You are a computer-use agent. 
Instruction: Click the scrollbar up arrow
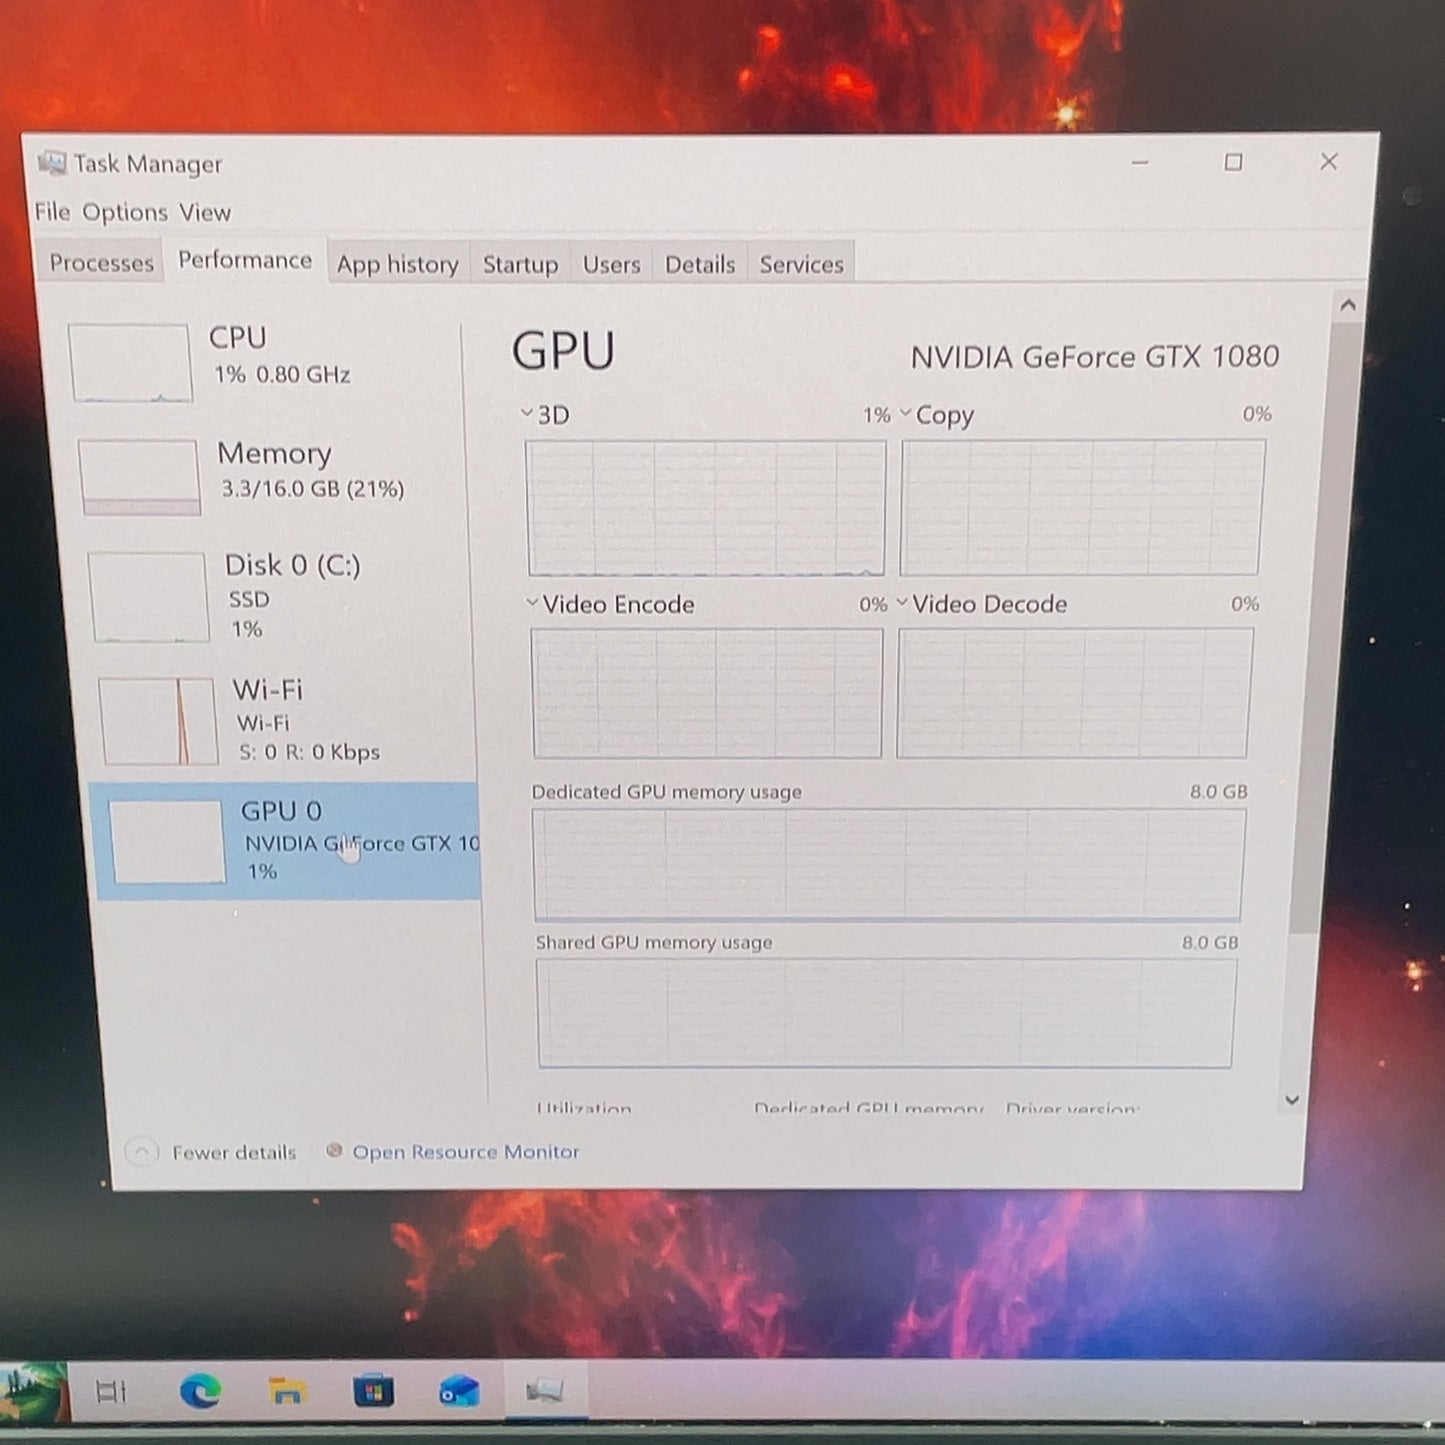[1348, 305]
